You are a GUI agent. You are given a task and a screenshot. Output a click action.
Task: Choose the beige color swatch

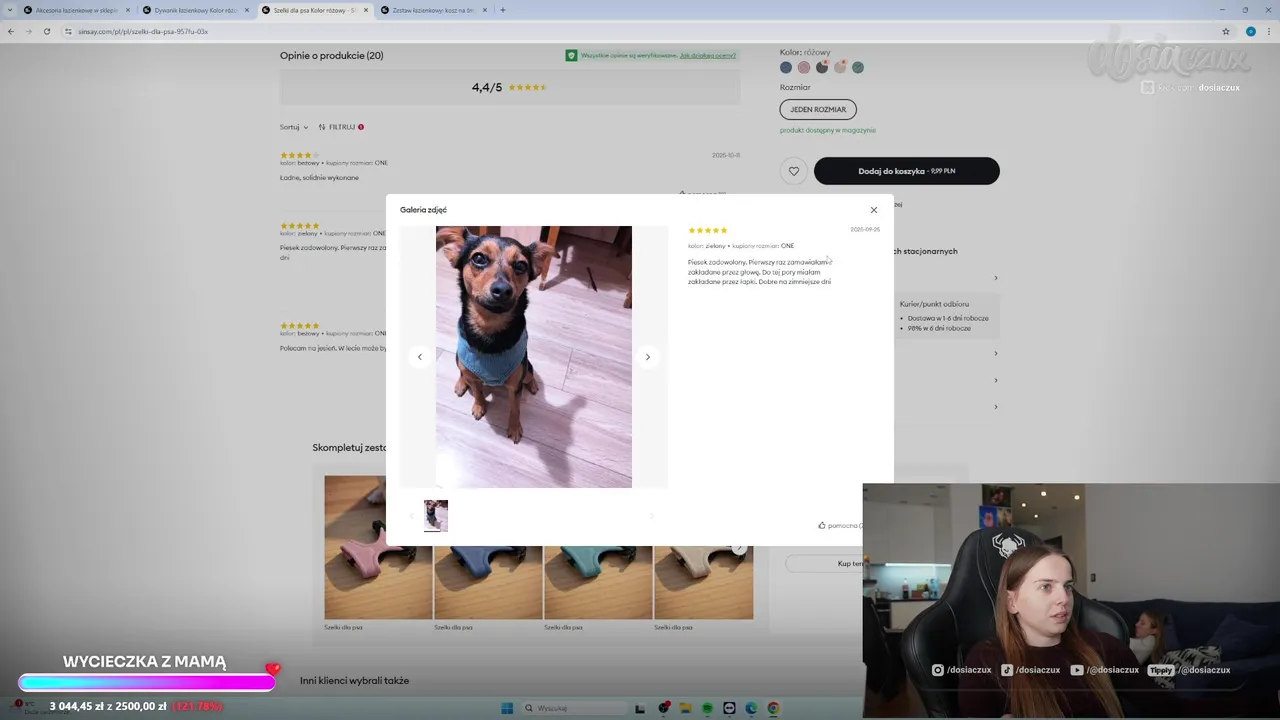point(840,68)
